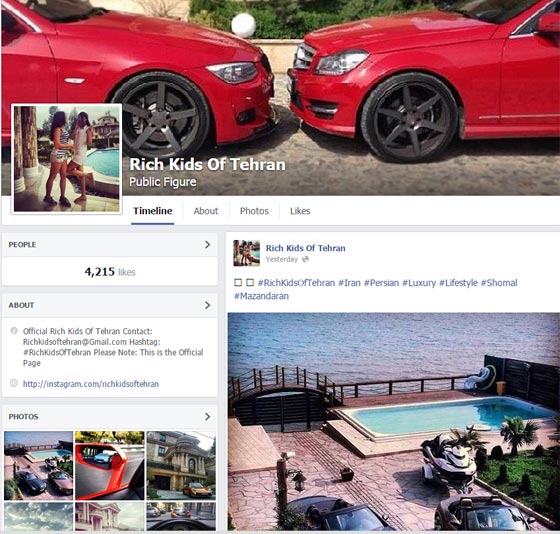
Task: Open the instagram.com/richkidsoftehran link
Action: pos(91,384)
